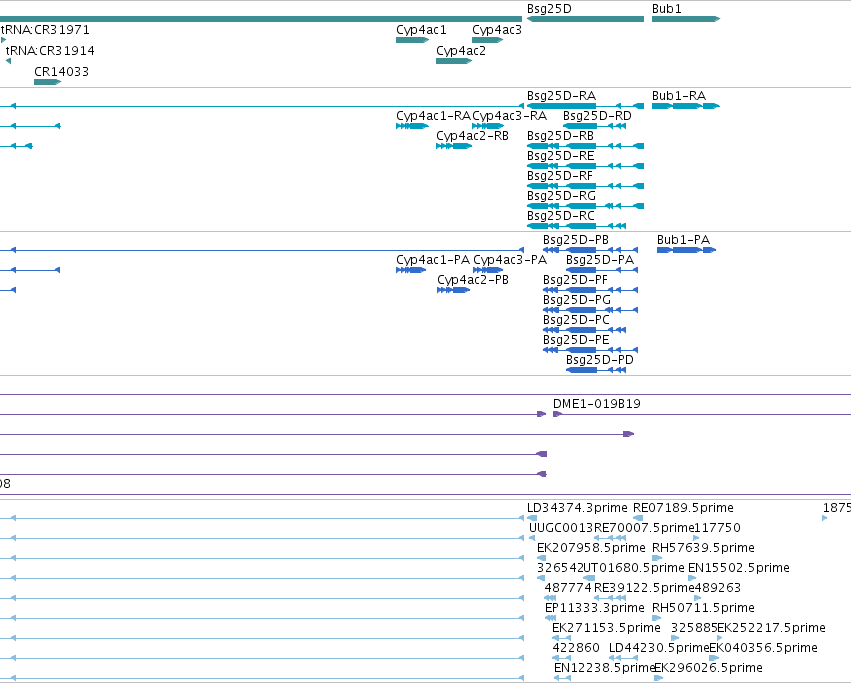Image resolution: width=851 pixels, height=683 pixels.
Task: Select the Bub1 gene label
Action: 666,9
